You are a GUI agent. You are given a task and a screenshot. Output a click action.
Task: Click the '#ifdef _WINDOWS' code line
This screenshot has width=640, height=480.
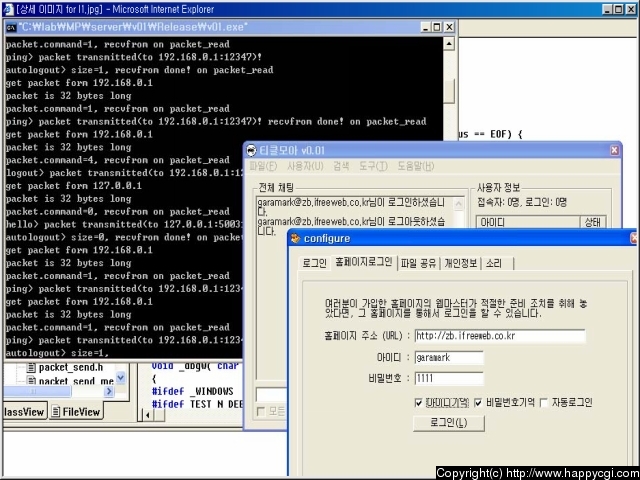tap(193, 391)
